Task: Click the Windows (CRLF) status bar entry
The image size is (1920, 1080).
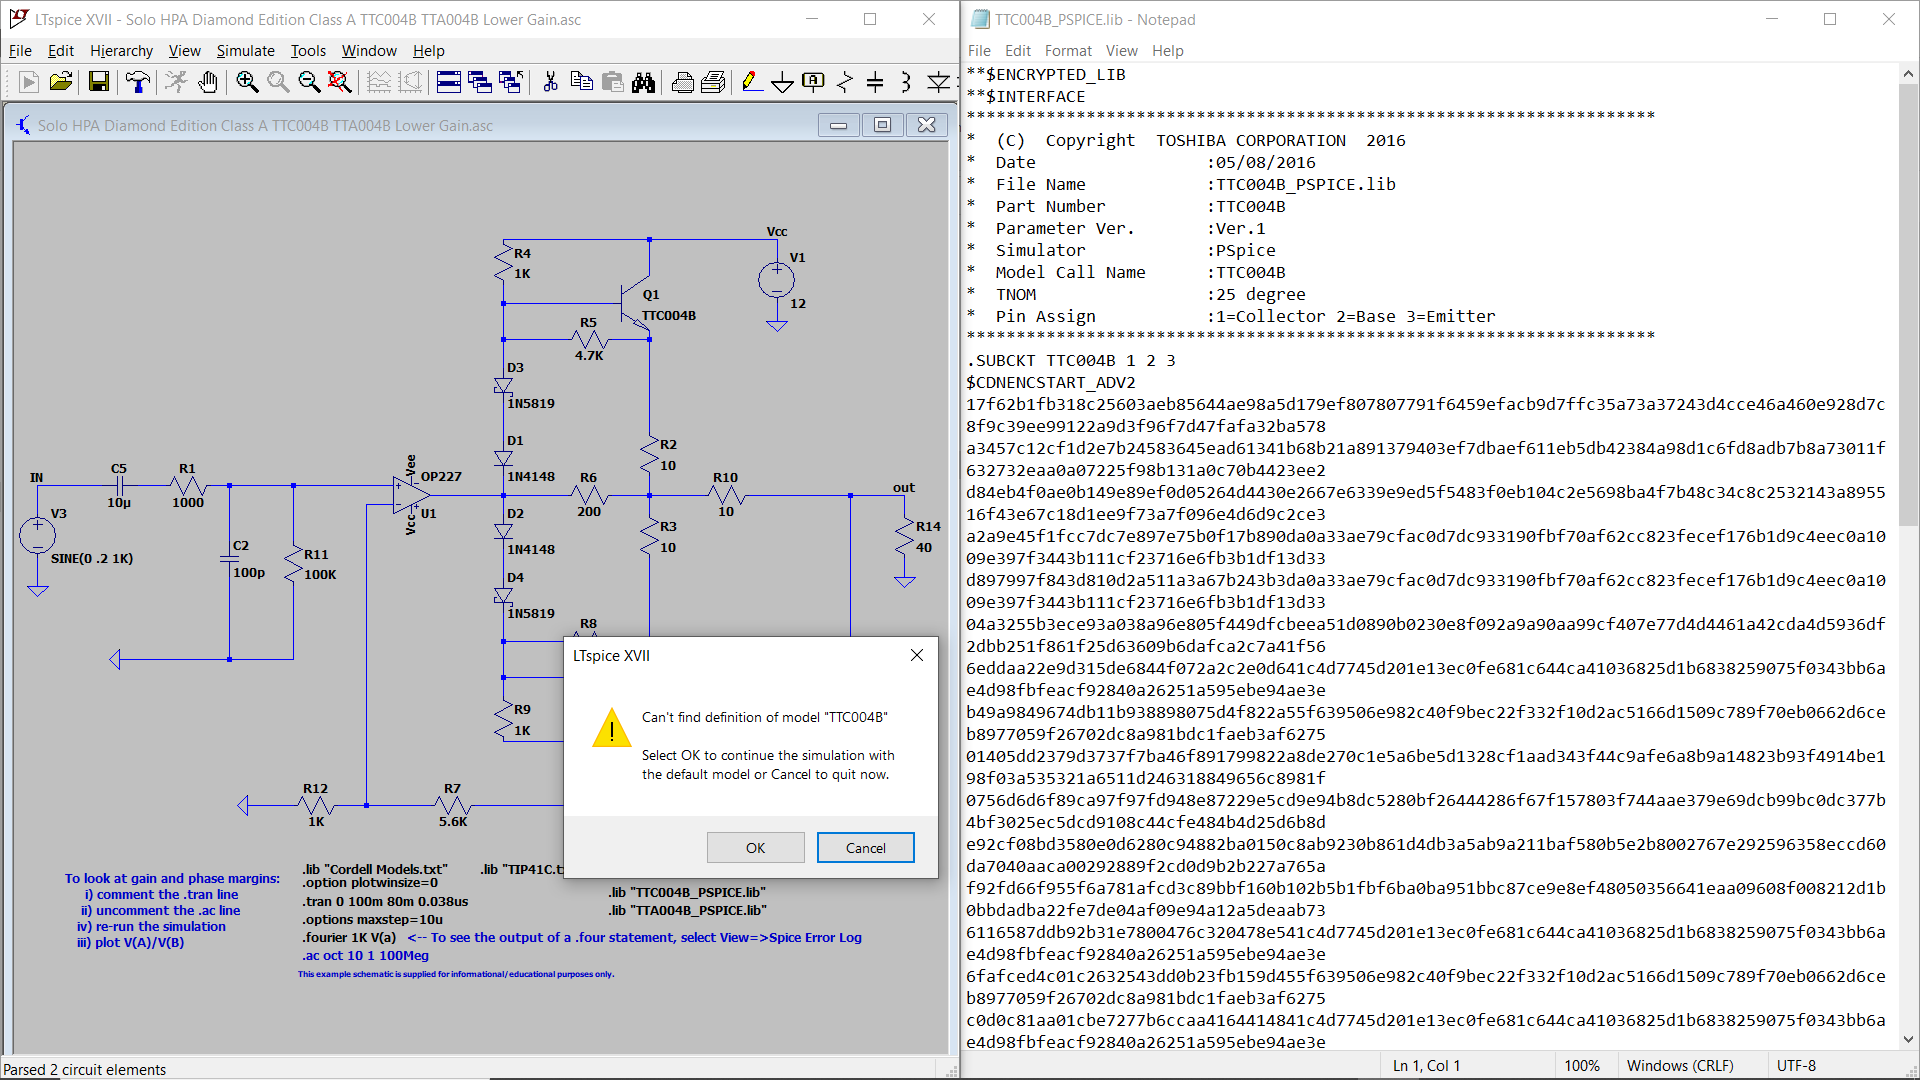Action: pos(1680,1065)
